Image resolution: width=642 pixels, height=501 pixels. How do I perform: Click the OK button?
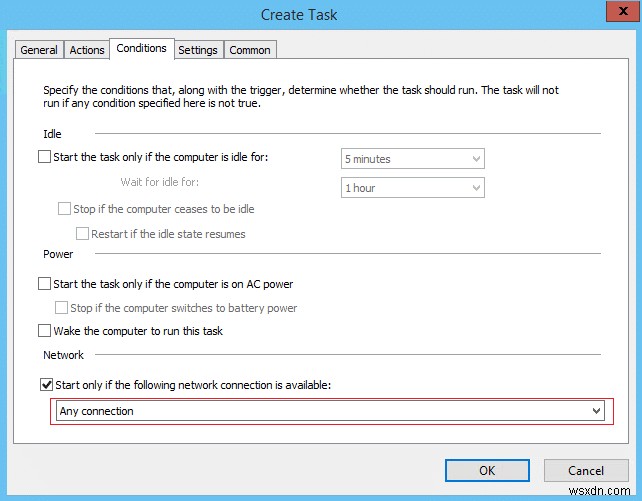click(487, 471)
